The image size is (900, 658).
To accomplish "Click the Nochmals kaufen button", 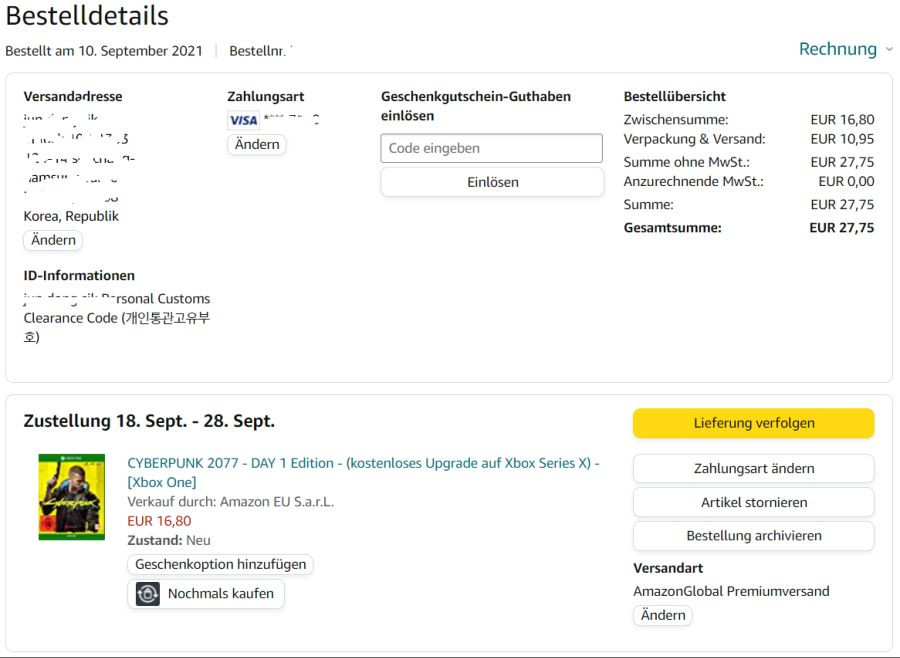I will click(x=206, y=594).
